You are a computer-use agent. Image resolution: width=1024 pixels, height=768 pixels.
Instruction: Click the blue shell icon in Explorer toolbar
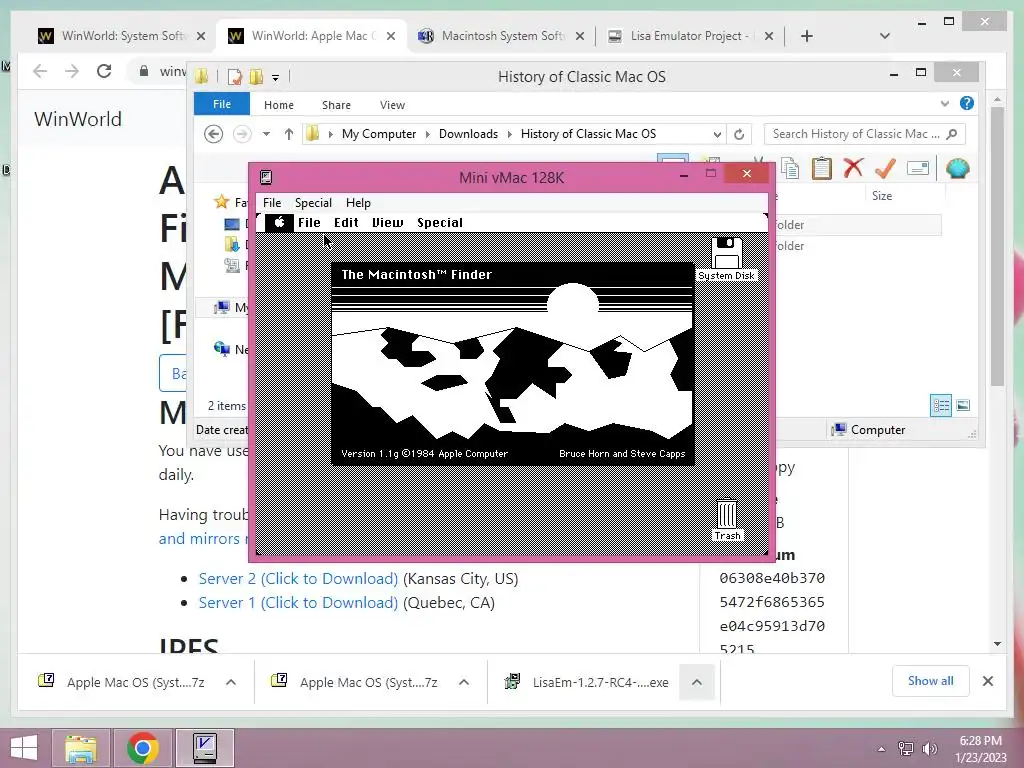957,168
